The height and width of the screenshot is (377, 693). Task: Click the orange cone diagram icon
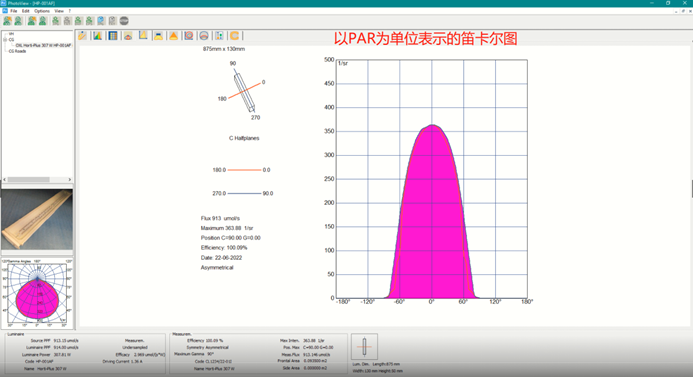(174, 36)
